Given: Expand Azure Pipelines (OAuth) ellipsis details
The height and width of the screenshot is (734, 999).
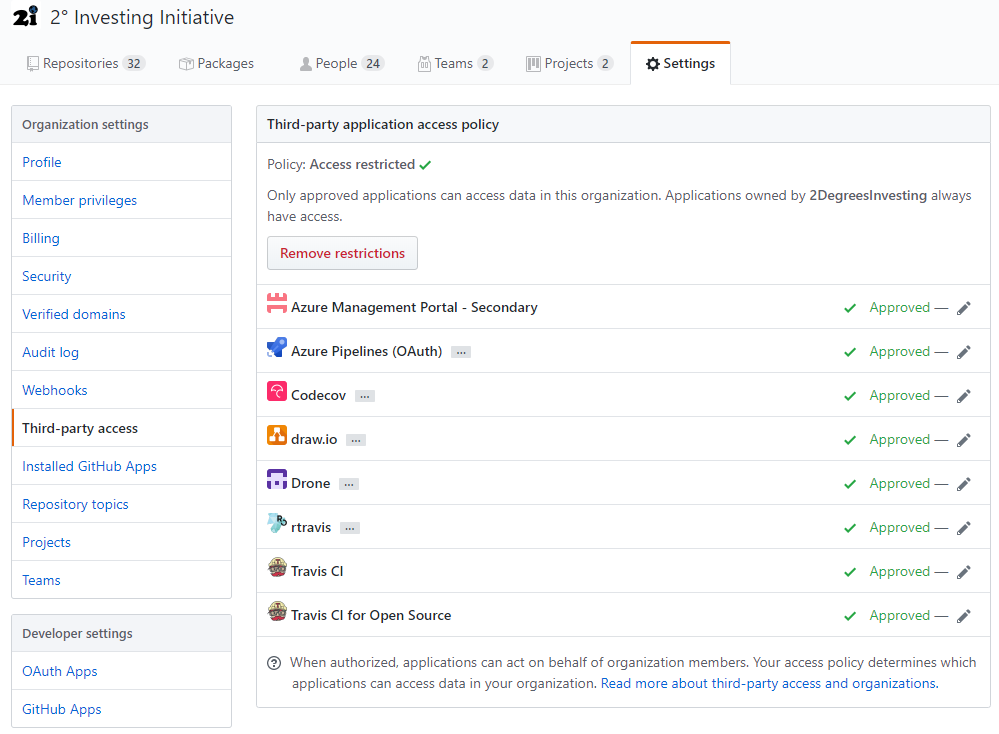Looking at the screenshot, I should (x=461, y=352).
